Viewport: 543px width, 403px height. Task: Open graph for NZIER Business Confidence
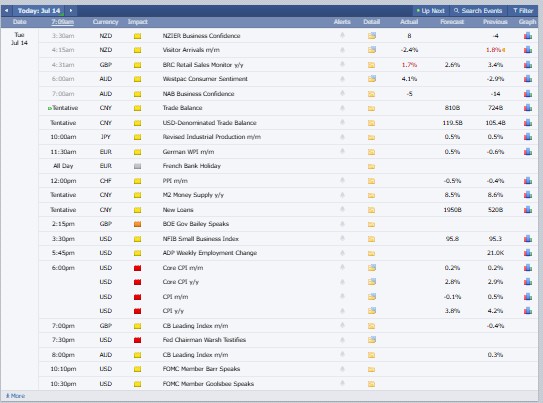point(528,36)
